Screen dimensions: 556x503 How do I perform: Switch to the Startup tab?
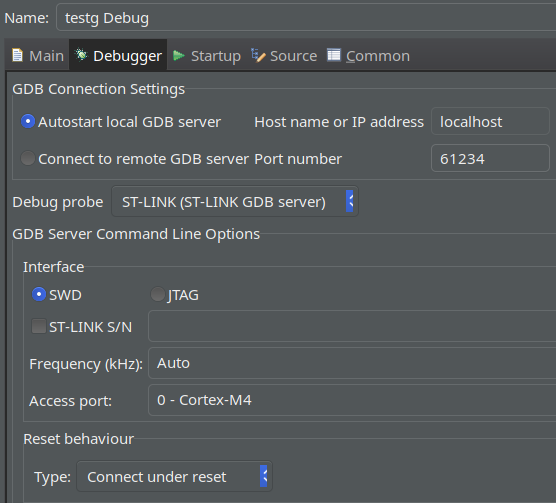click(x=207, y=56)
